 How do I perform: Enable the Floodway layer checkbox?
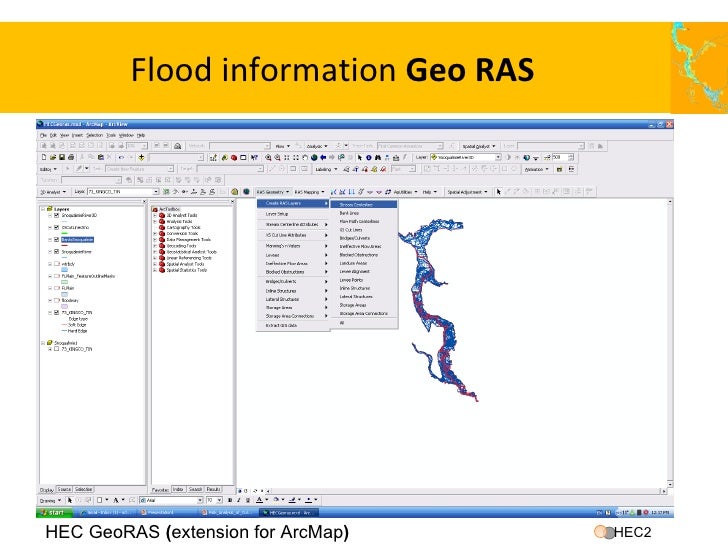[57, 300]
